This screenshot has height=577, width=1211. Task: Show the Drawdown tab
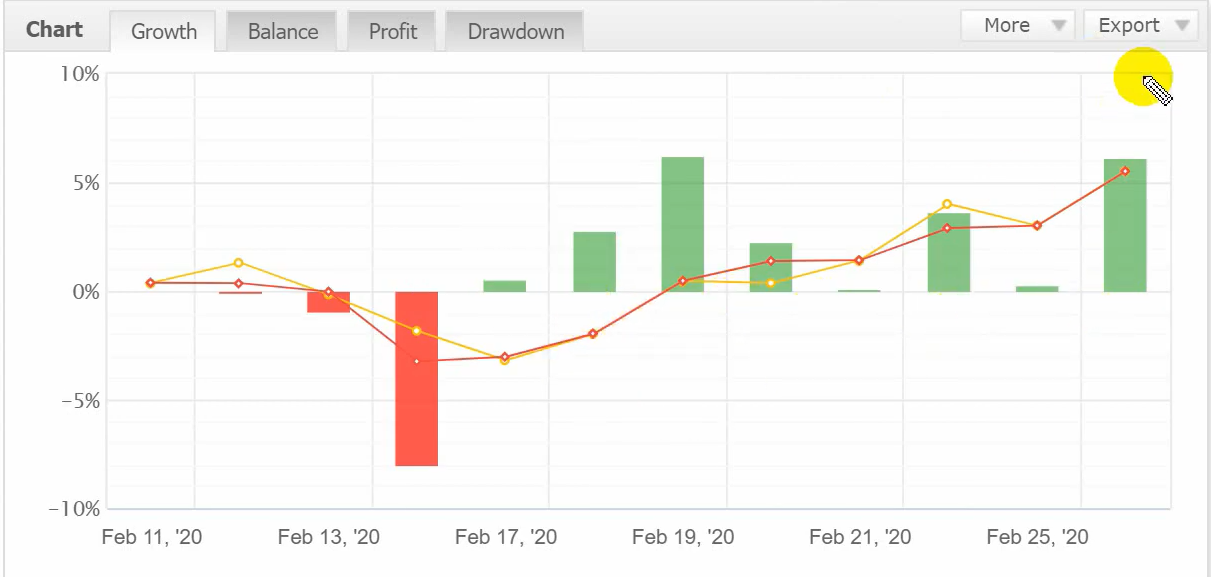click(516, 31)
